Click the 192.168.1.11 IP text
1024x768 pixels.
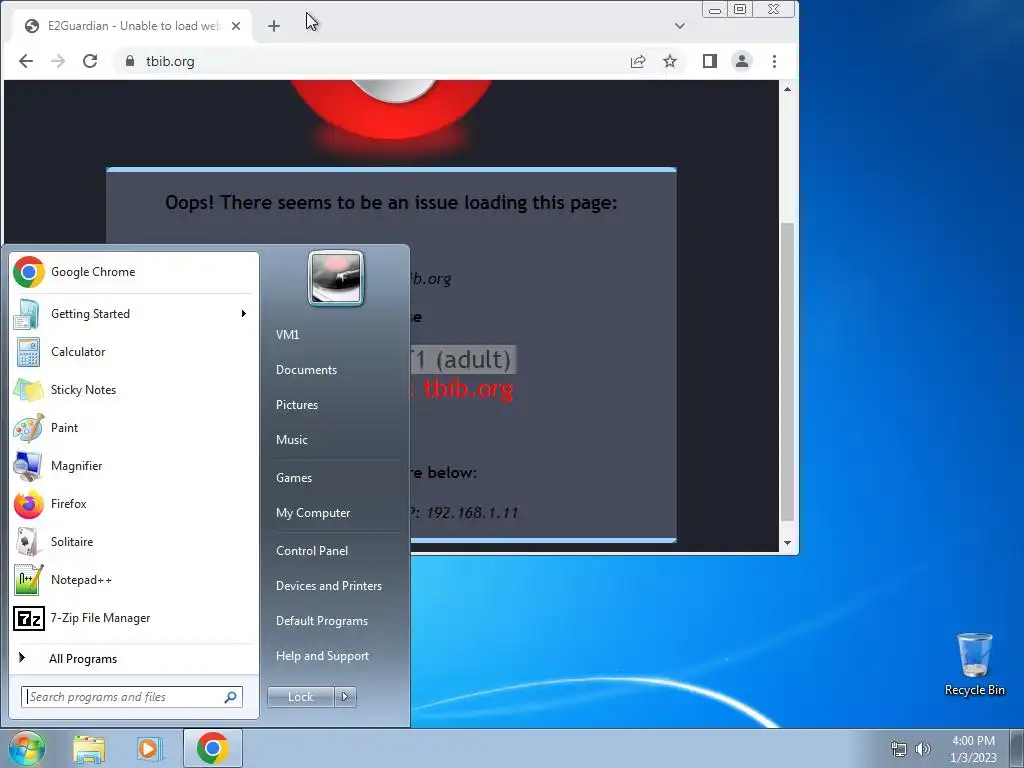472,513
